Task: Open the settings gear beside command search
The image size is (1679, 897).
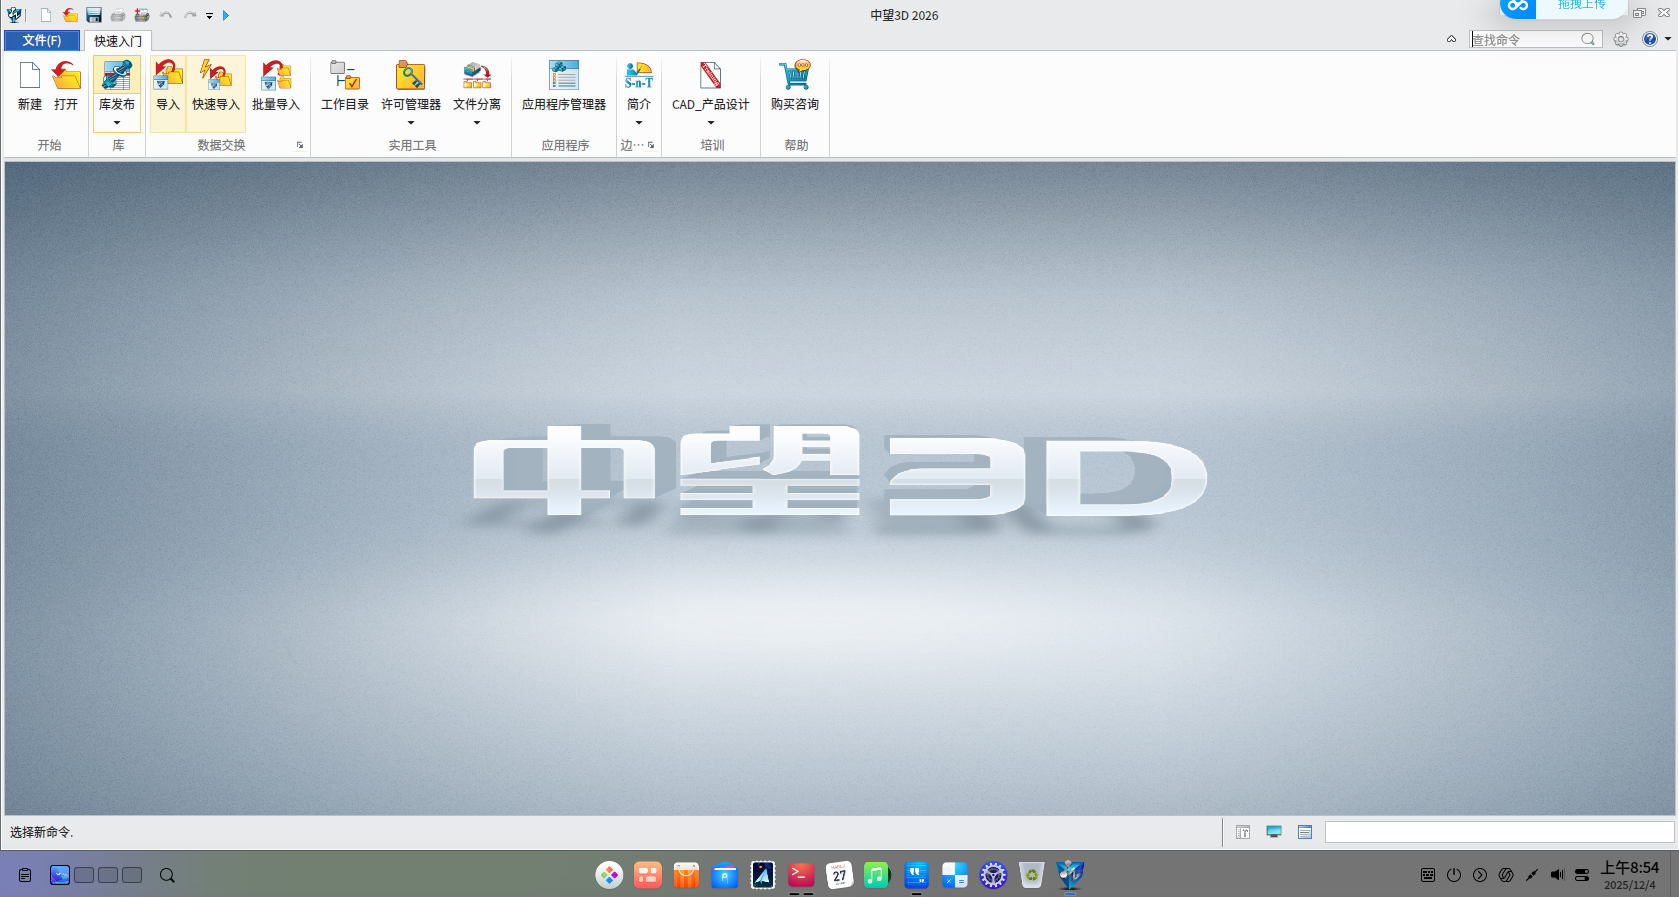Action: coord(1621,39)
